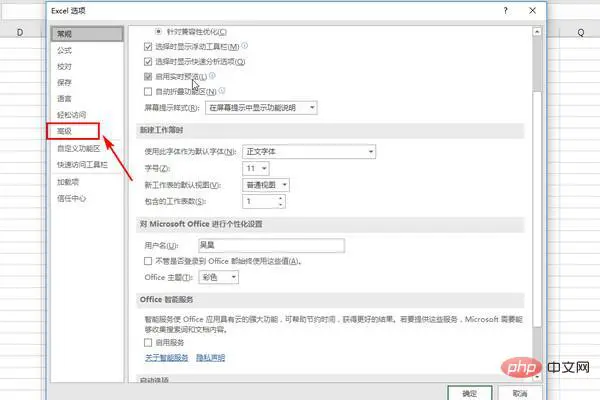Select 公式 category in left list
The image size is (600, 400).
(x=64, y=50)
